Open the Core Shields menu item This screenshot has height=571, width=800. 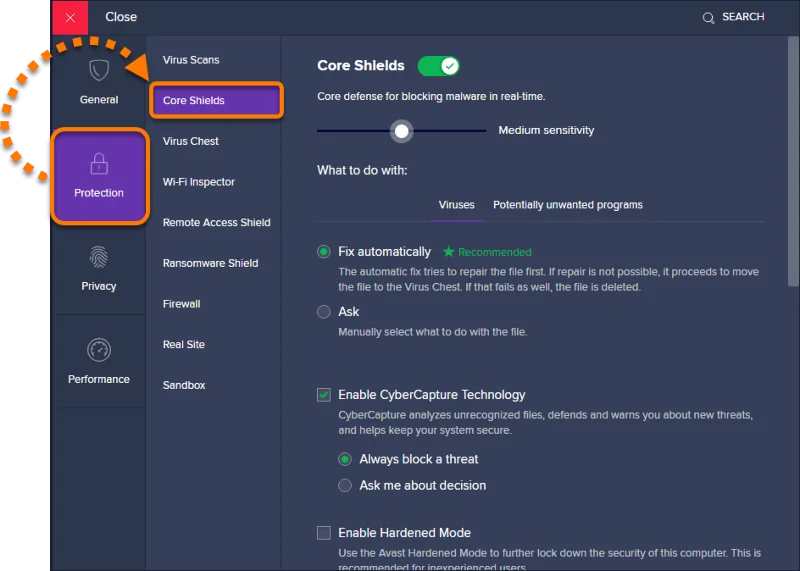[216, 101]
